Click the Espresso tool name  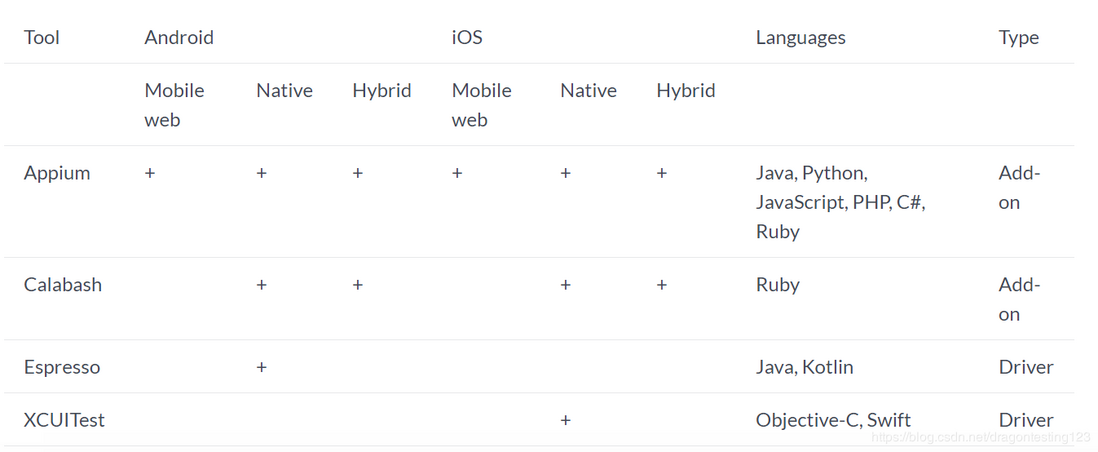[62, 367]
